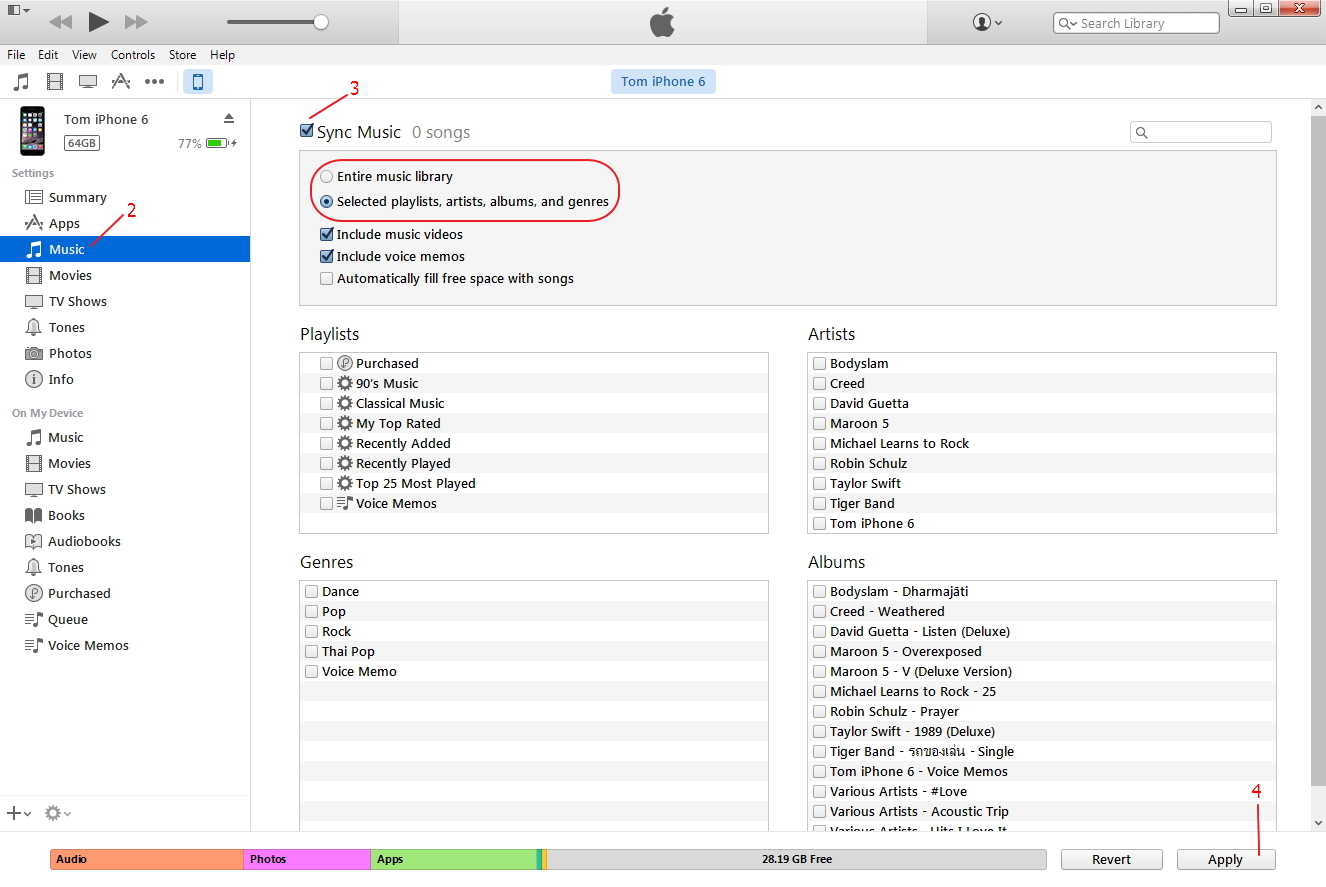Viewport: 1326px width, 887px height.
Task: Click the 64GB capacity badge
Action: pyautogui.click(x=82, y=143)
